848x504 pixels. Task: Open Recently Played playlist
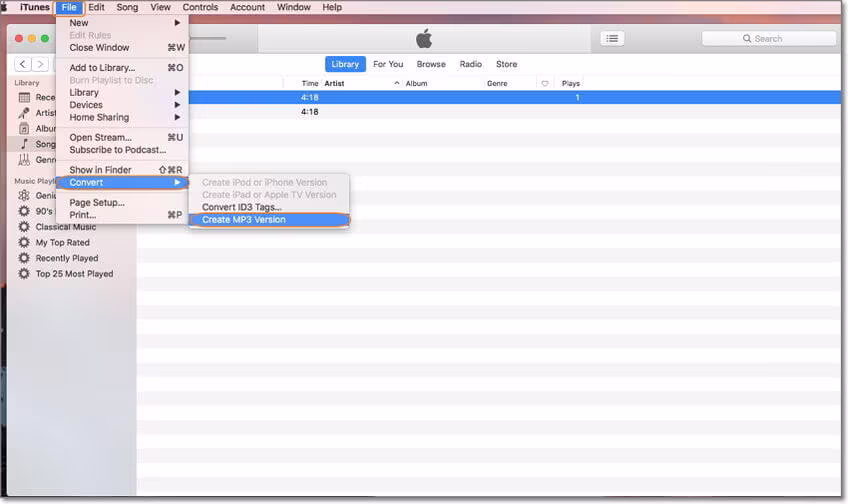(x=67, y=258)
